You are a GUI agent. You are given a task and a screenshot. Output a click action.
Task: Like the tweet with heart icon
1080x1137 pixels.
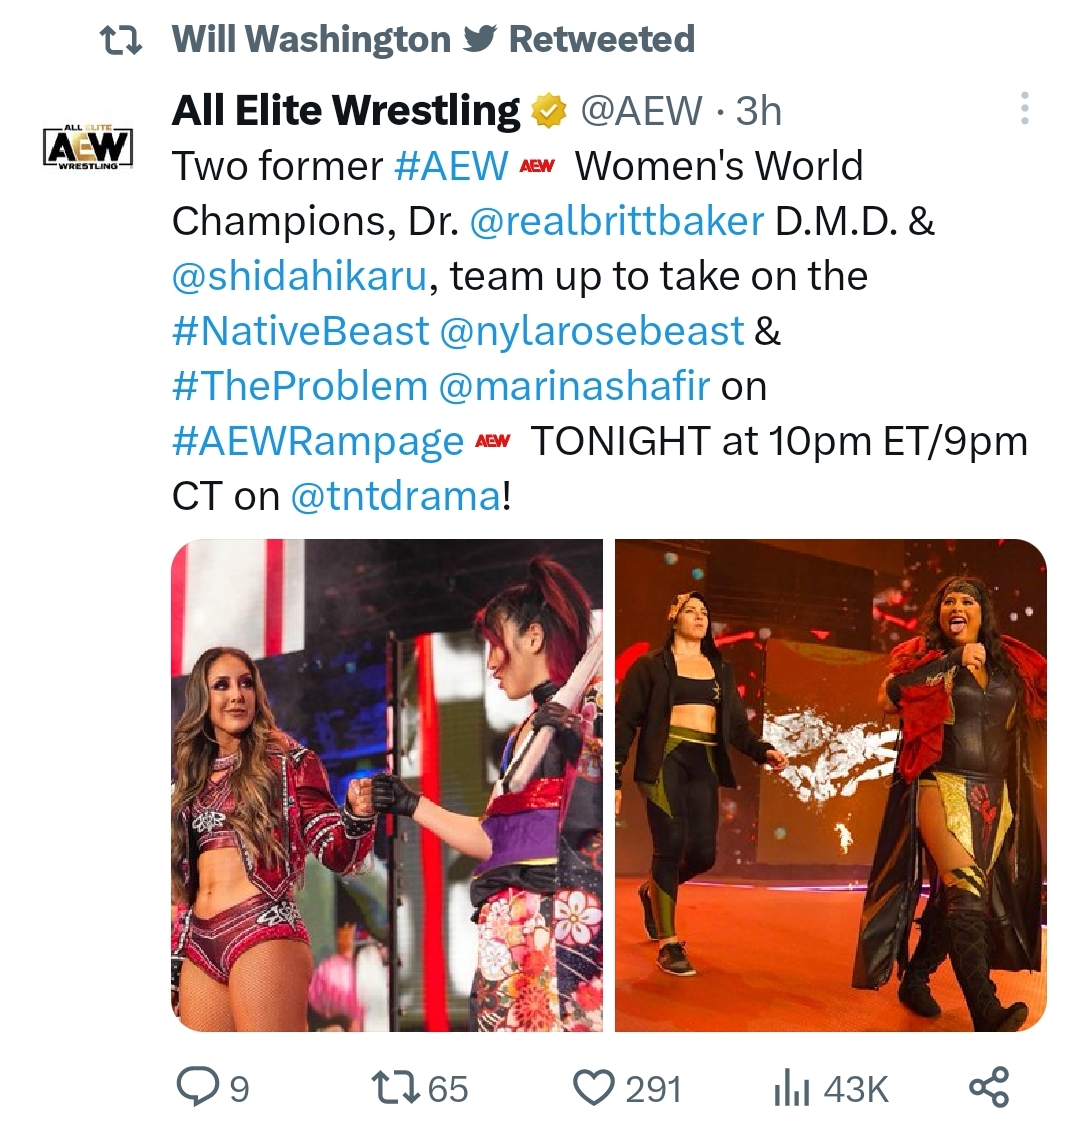pyautogui.click(x=593, y=1088)
